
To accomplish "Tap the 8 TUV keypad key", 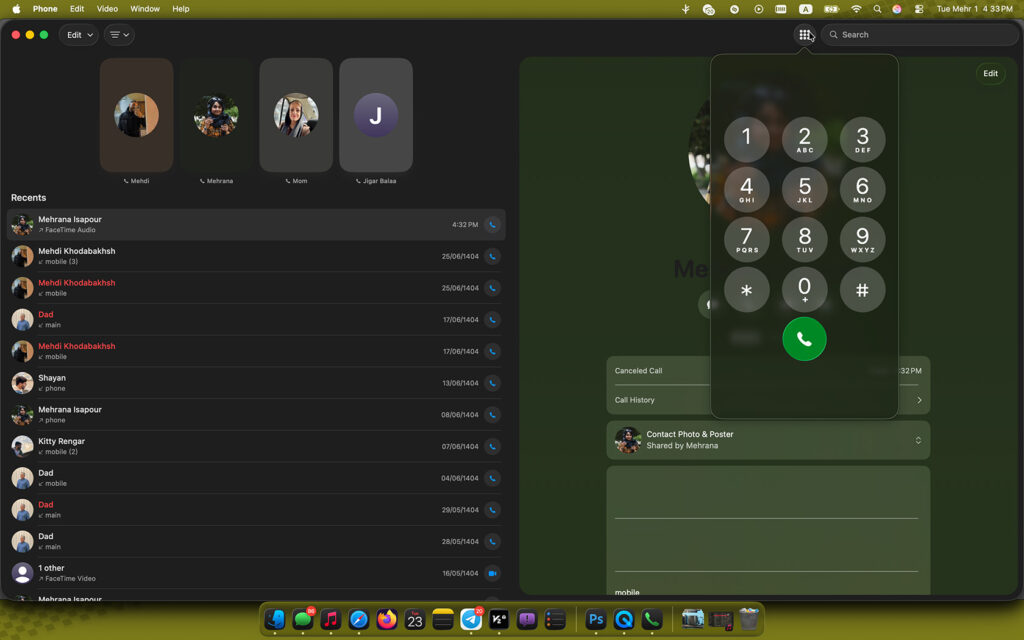I will pos(805,239).
